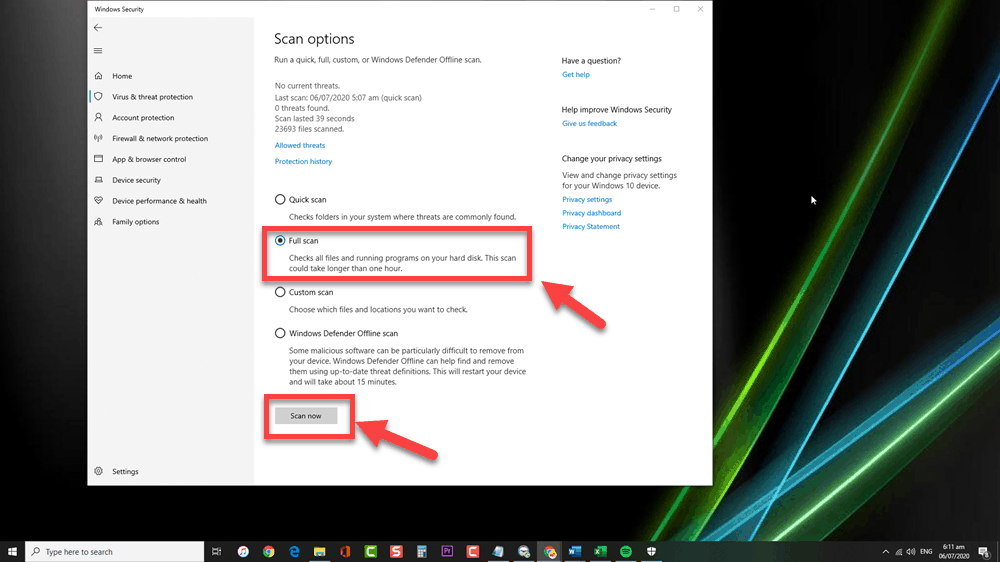
Task: Open the Privacy dashboard link
Action: coord(591,213)
